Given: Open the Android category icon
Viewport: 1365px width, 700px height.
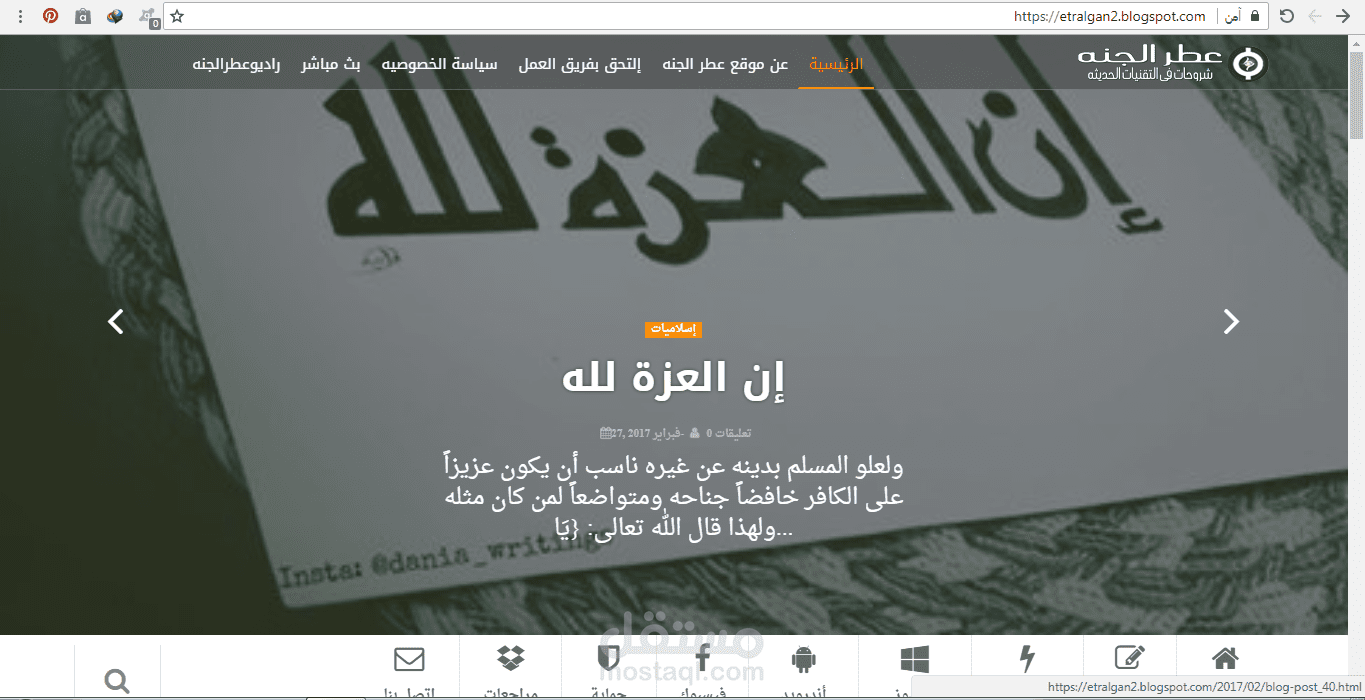Looking at the screenshot, I should coord(803,659).
